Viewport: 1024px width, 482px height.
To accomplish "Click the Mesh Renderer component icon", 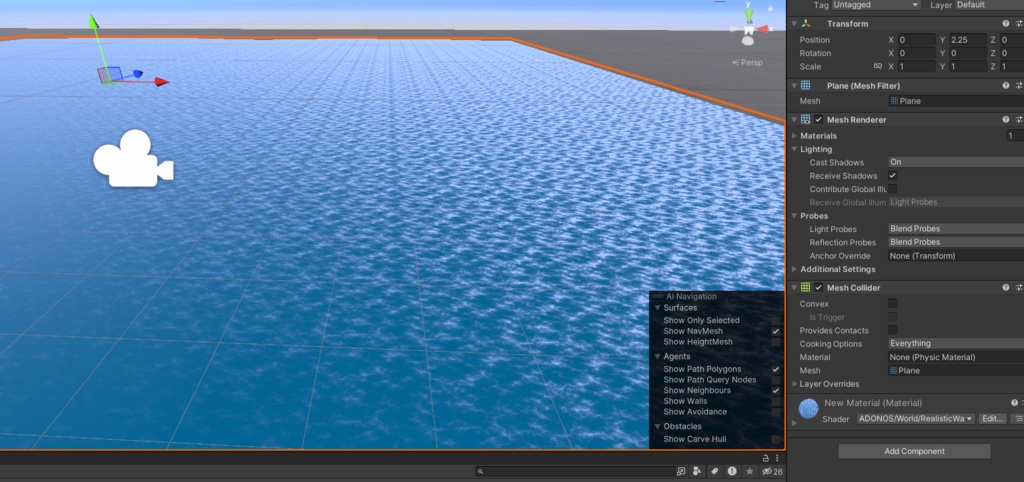I will click(806, 120).
